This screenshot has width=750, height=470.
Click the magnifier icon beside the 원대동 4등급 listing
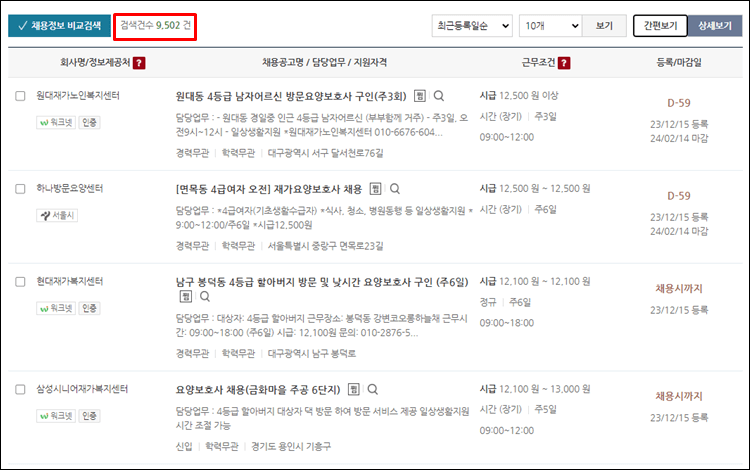[439, 97]
